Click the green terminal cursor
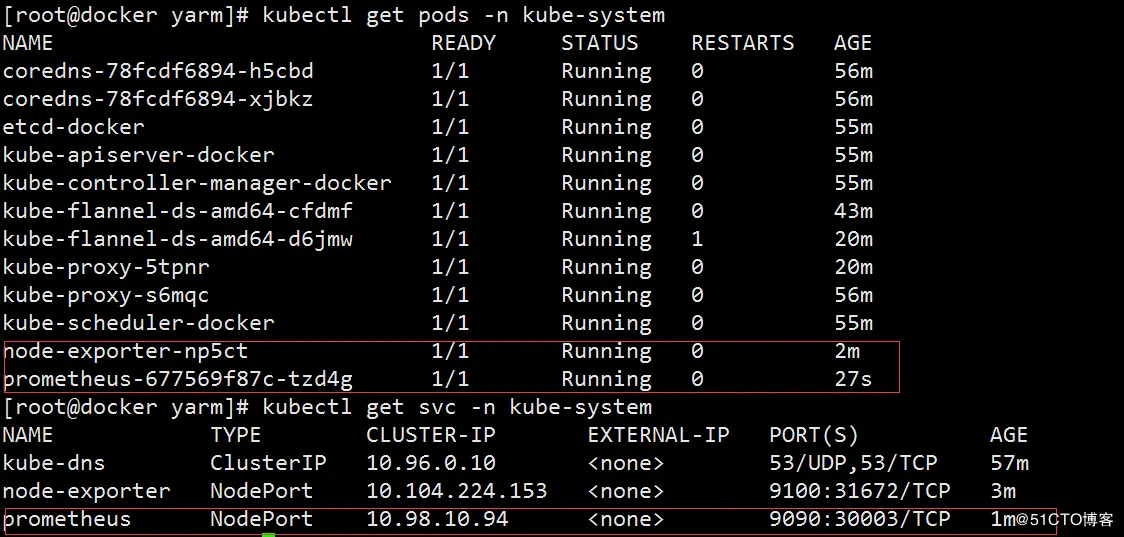Screen dimensions: 1124x537 pos(268,534)
